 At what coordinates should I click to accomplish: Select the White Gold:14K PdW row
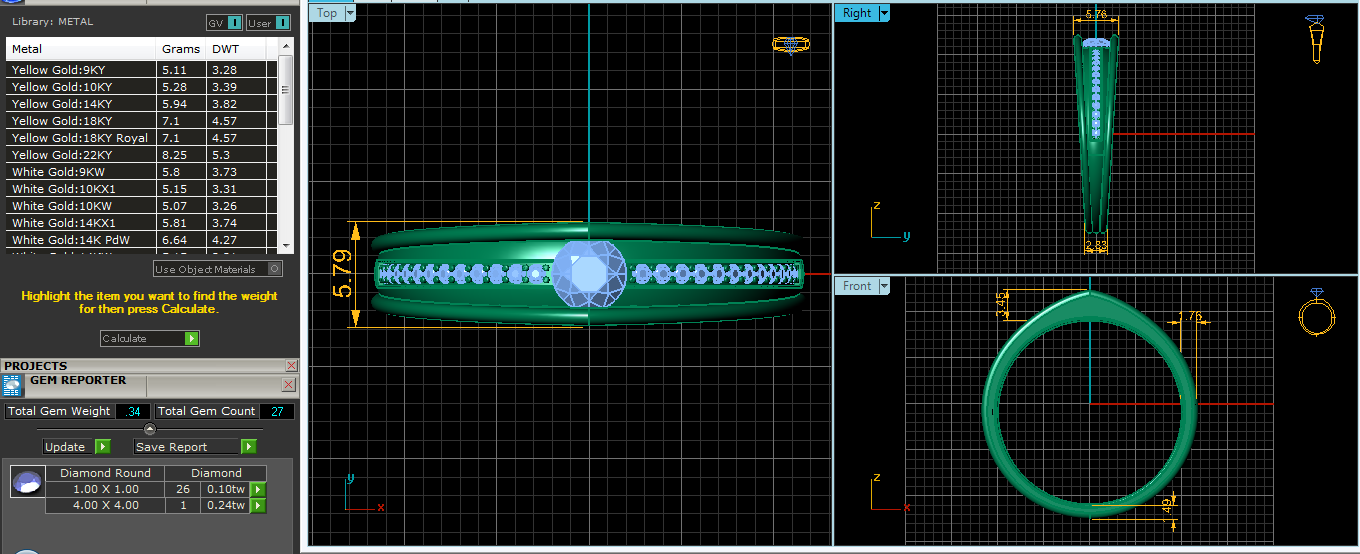point(142,240)
